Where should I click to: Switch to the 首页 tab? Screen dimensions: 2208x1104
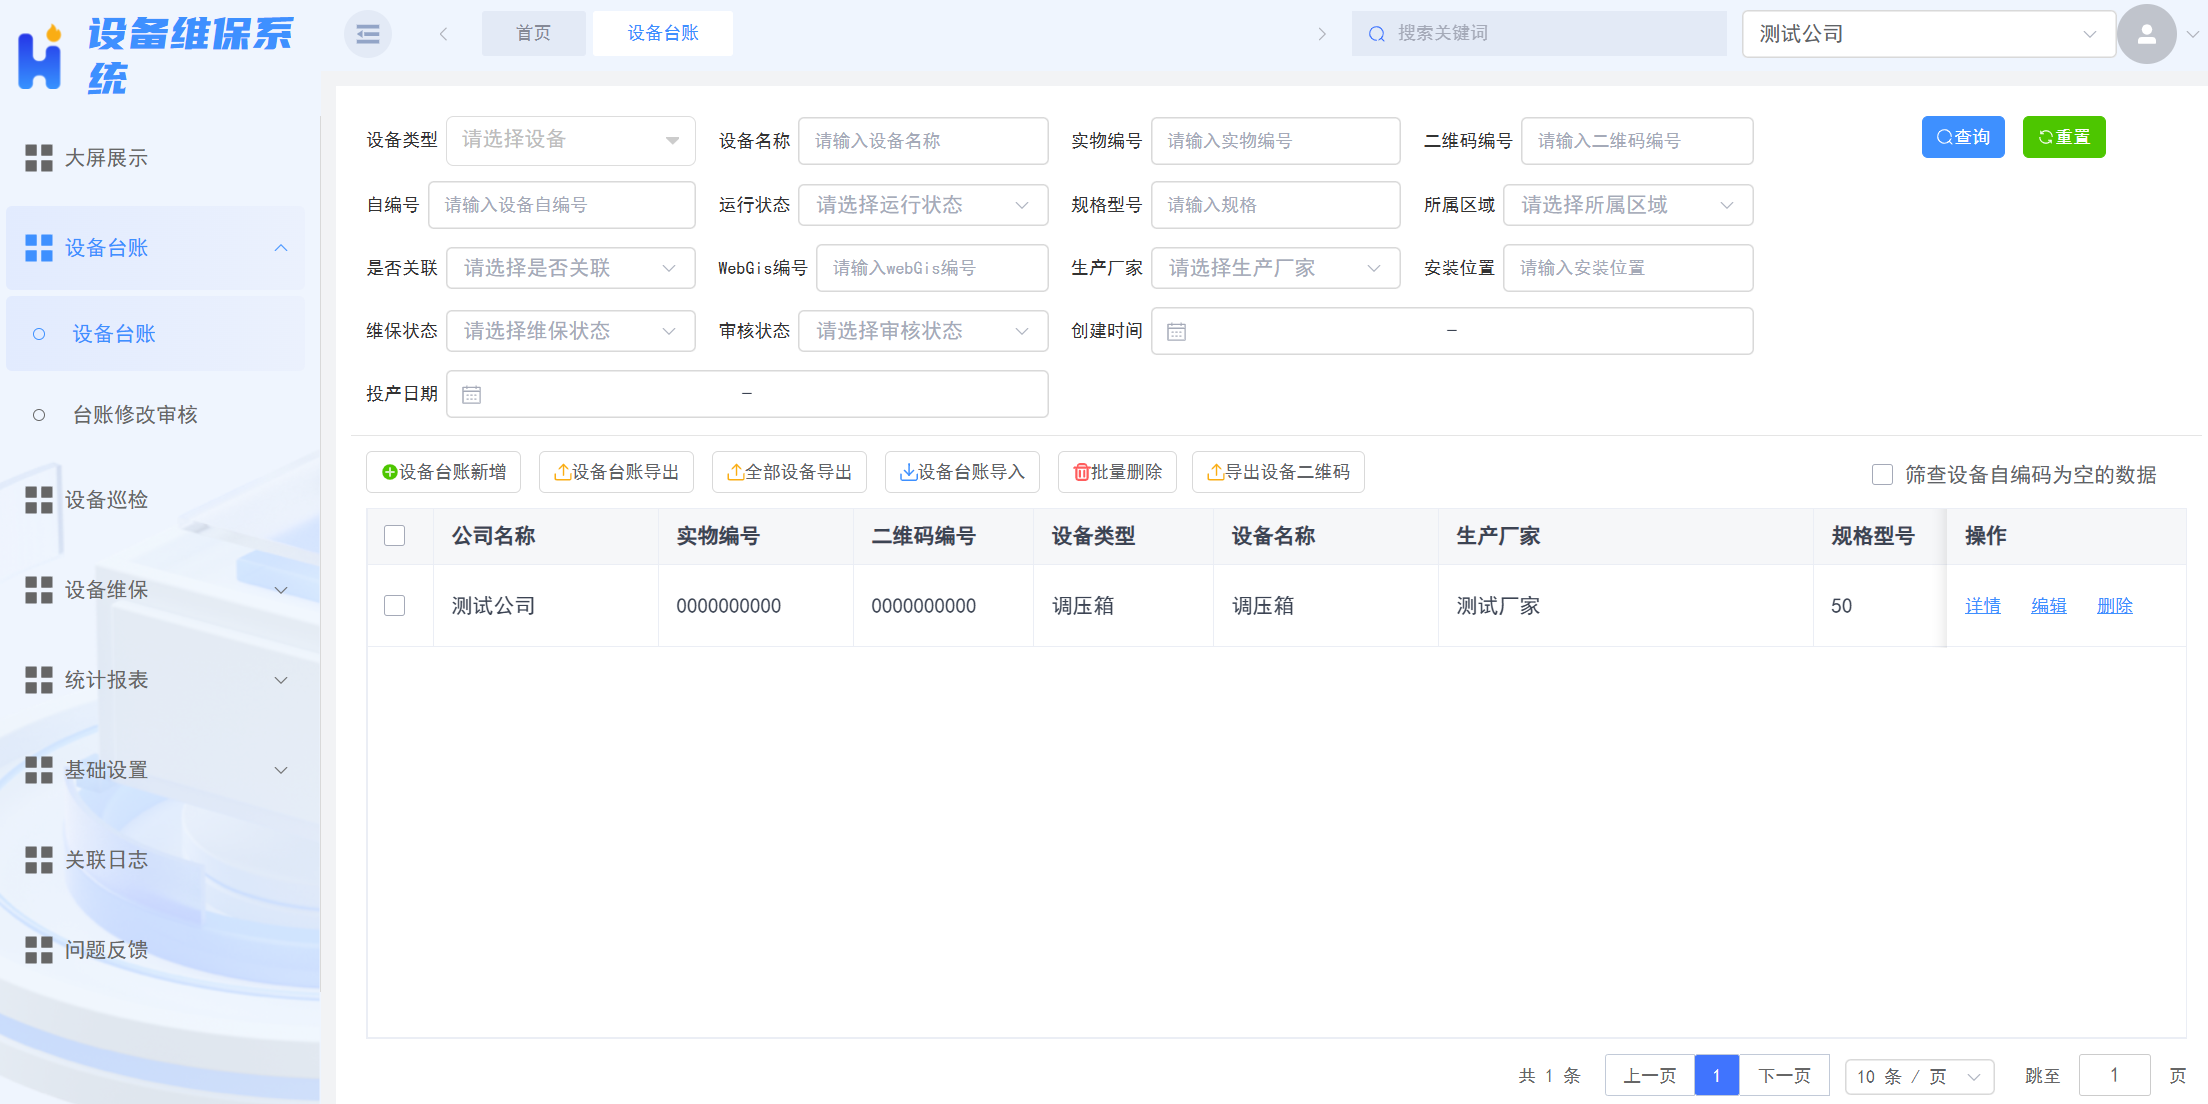point(533,32)
